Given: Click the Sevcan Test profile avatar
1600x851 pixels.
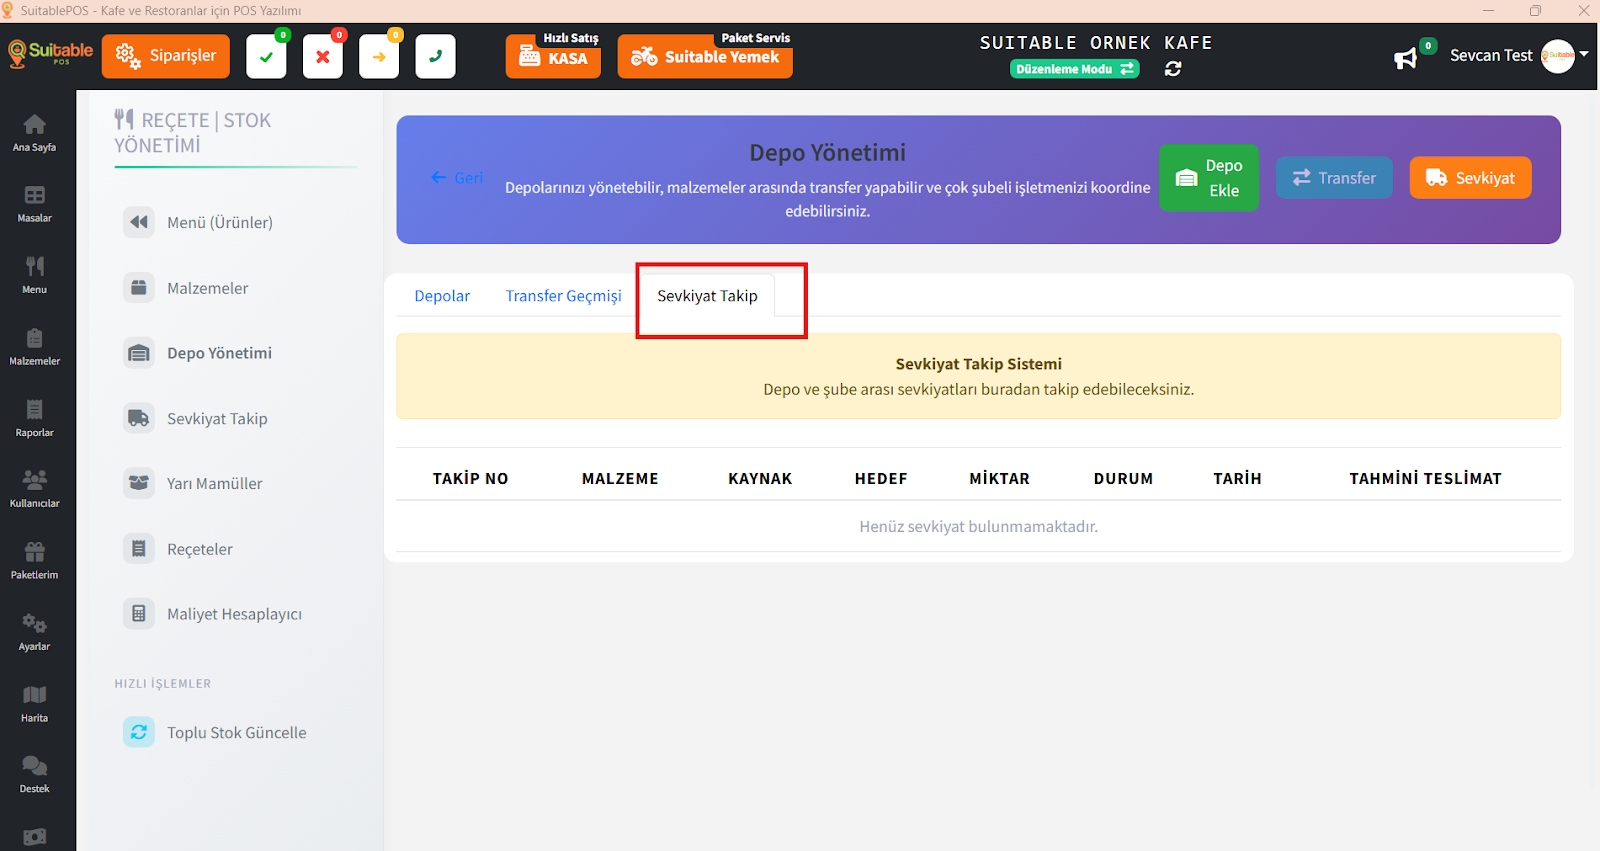Looking at the screenshot, I should (1558, 56).
